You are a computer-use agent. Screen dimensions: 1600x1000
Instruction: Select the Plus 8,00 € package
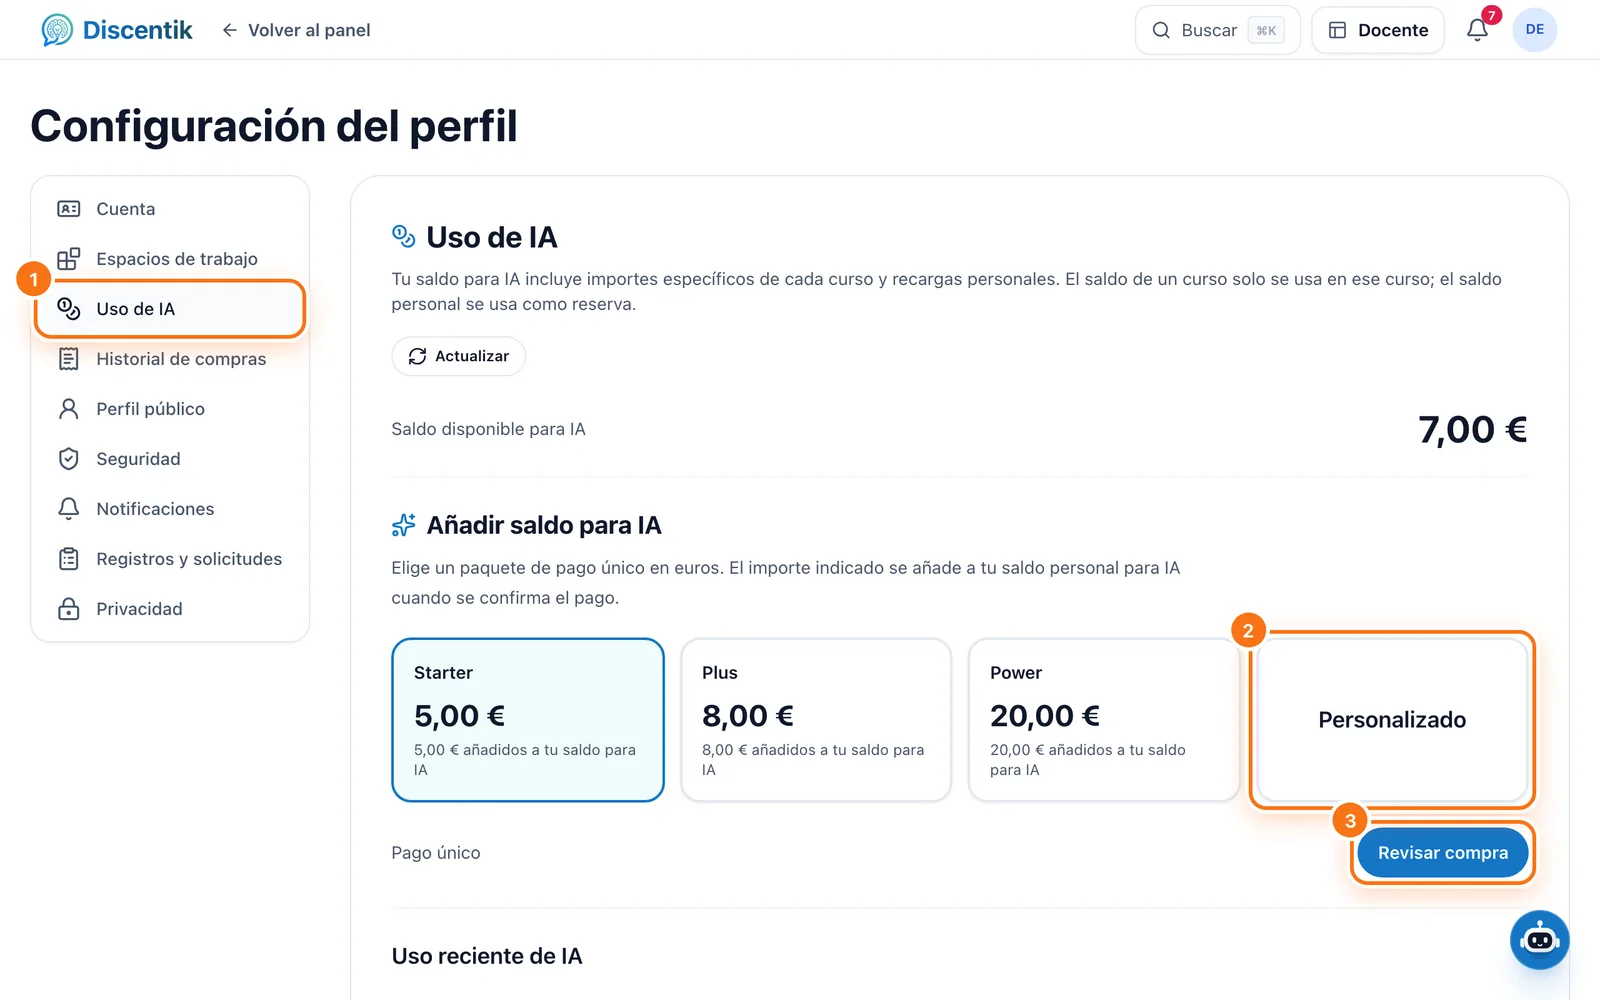click(x=816, y=720)
